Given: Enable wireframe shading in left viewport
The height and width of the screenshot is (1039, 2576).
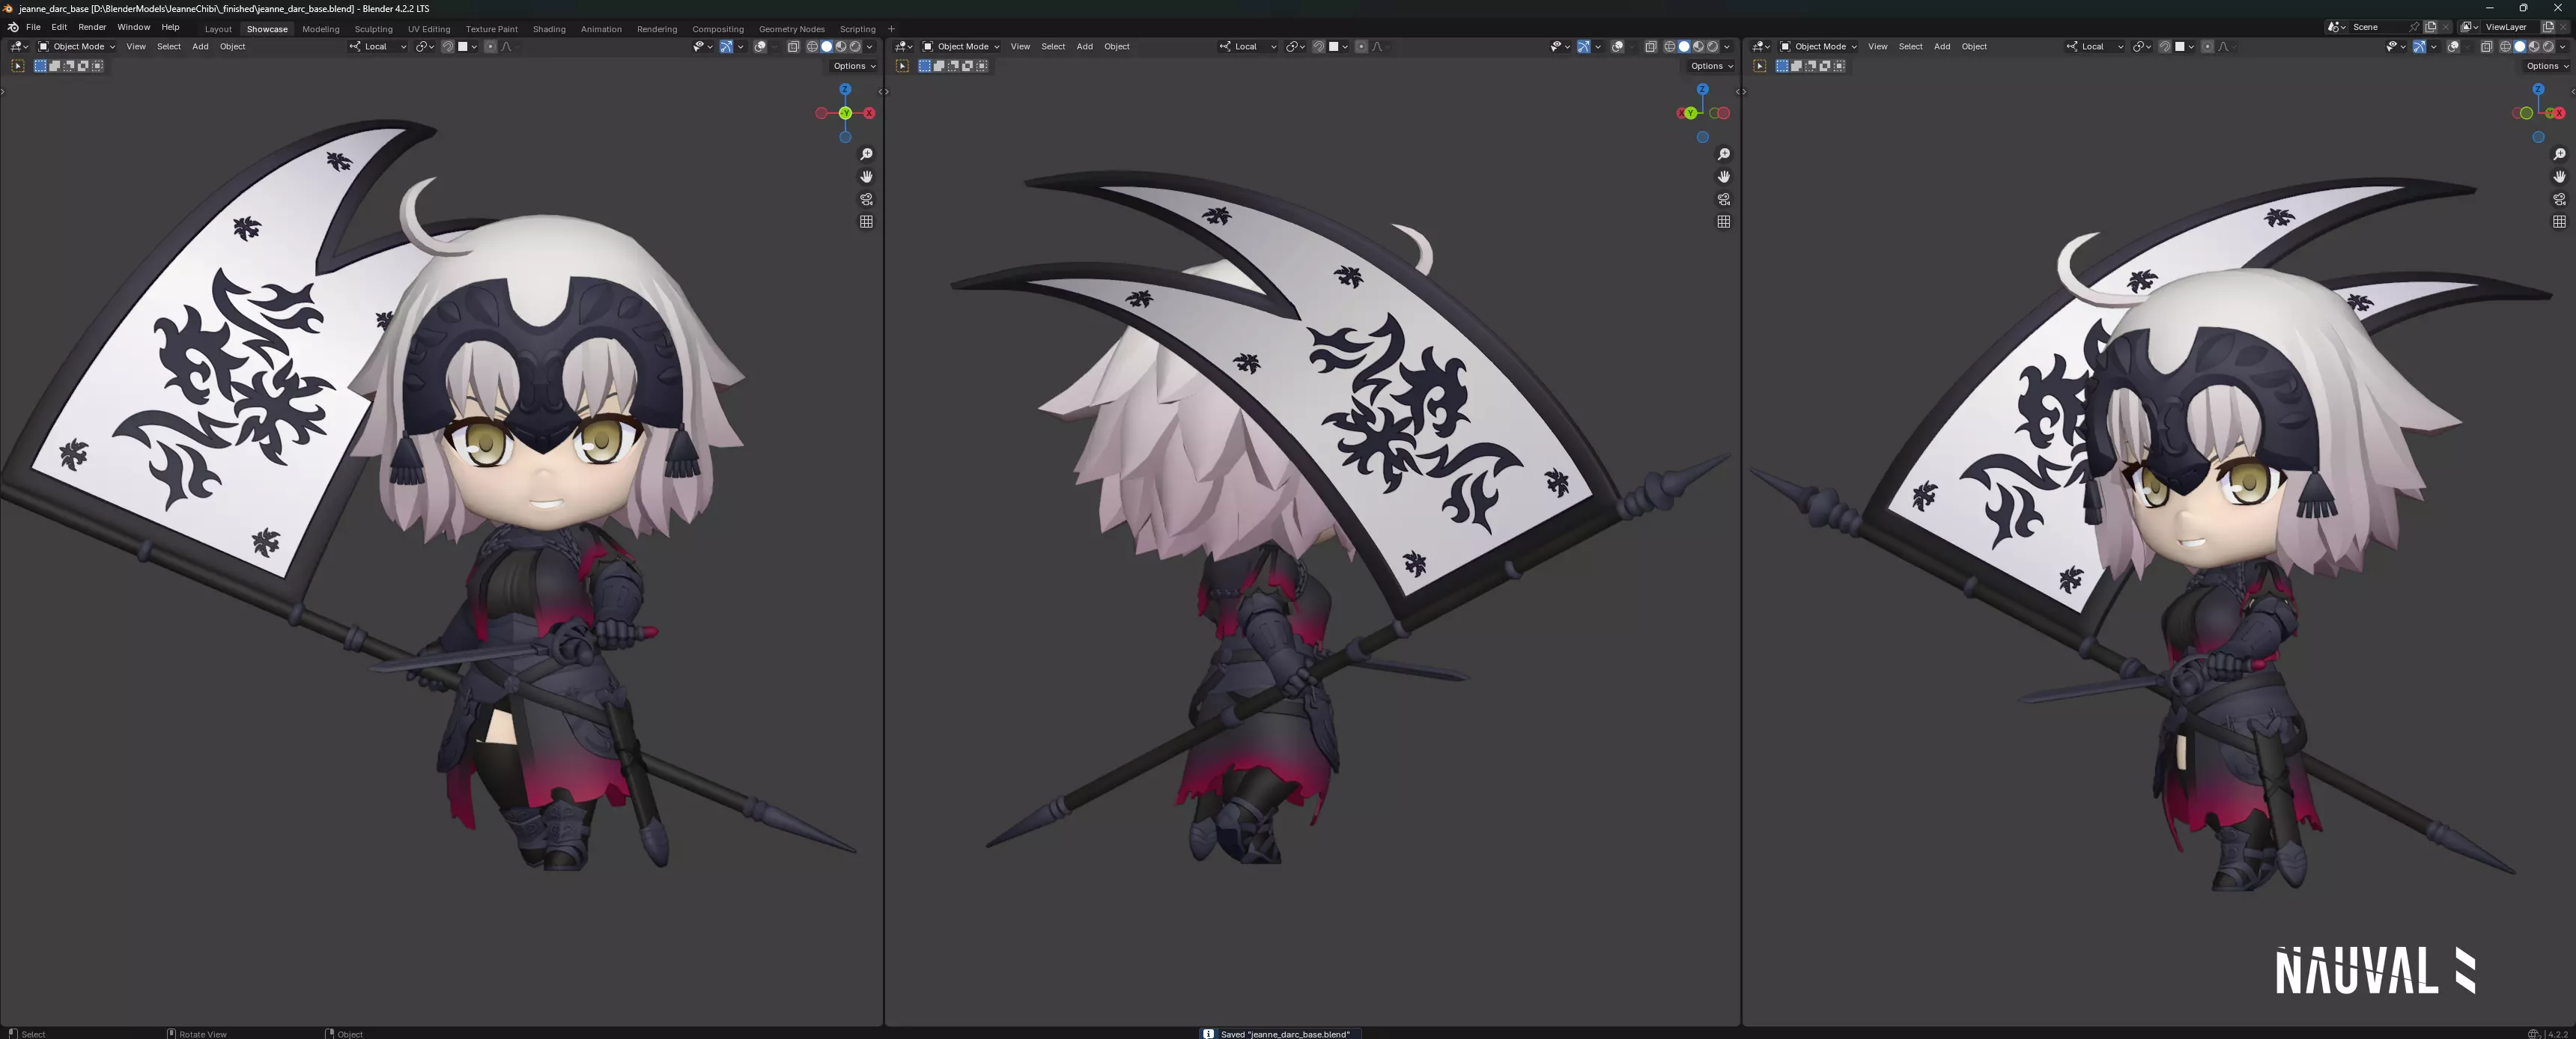Looking at the screenshot, I should pyautogui.click(x=812, y=47).
